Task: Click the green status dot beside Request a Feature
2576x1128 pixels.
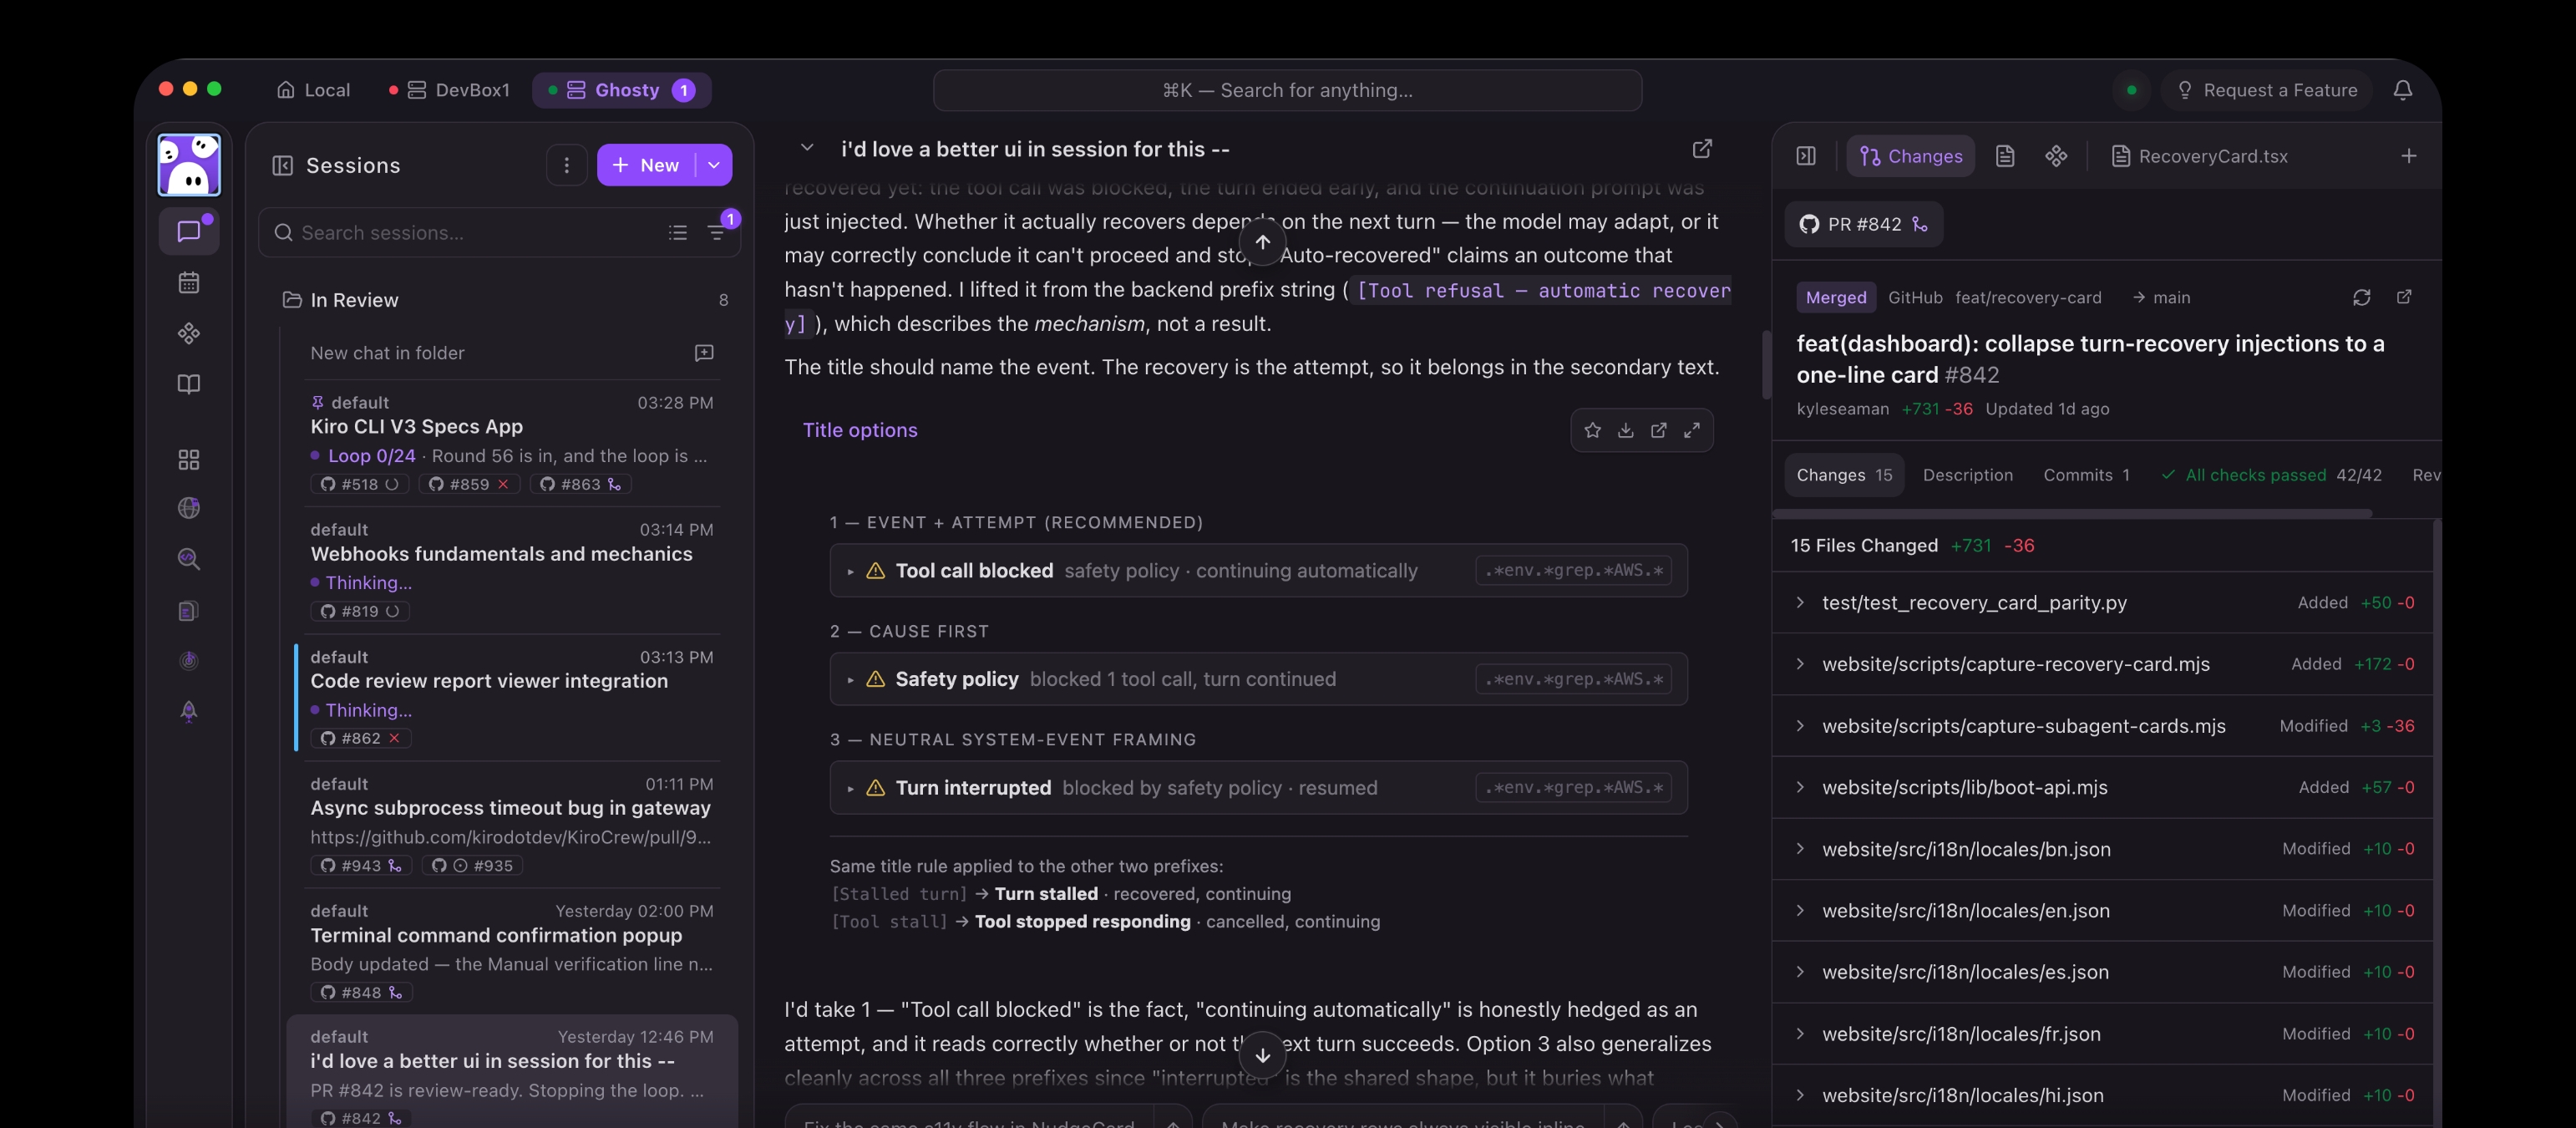Action: pyautogui.click(x=2131, y=90)
